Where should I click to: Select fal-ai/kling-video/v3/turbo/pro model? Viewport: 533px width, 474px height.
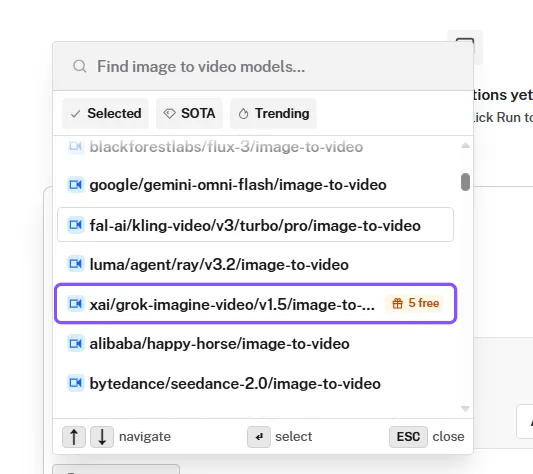256,225
